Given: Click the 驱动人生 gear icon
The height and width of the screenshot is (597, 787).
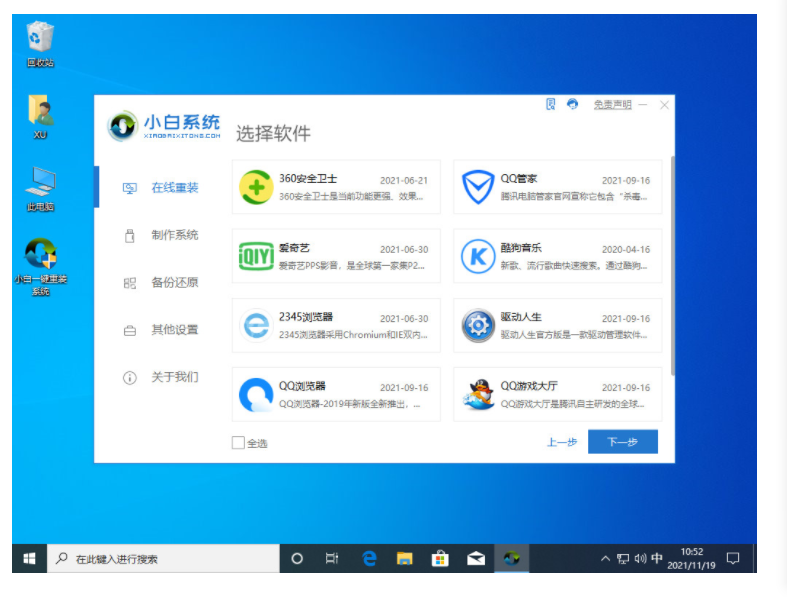Looking at the screenshot, I should point(478,326).
